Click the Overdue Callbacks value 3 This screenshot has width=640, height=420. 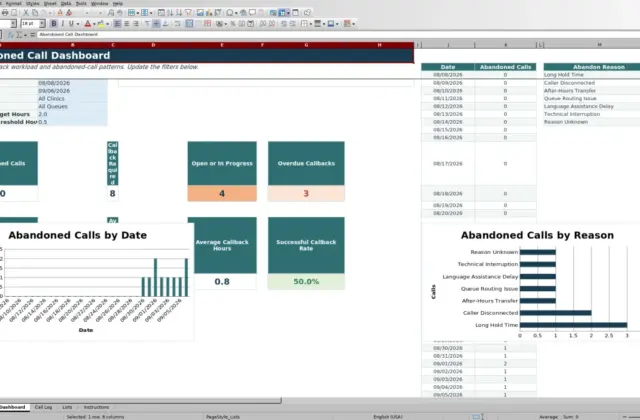click(306, 193)
